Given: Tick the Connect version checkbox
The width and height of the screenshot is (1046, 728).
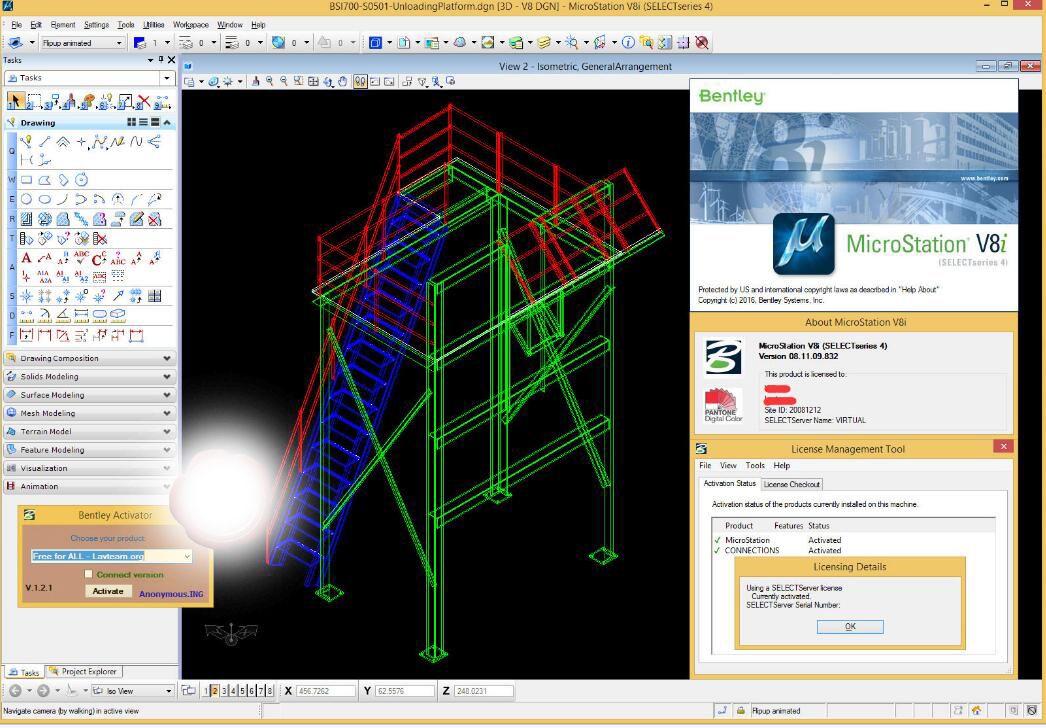Looking at the screenshot, I should (89, 574).
